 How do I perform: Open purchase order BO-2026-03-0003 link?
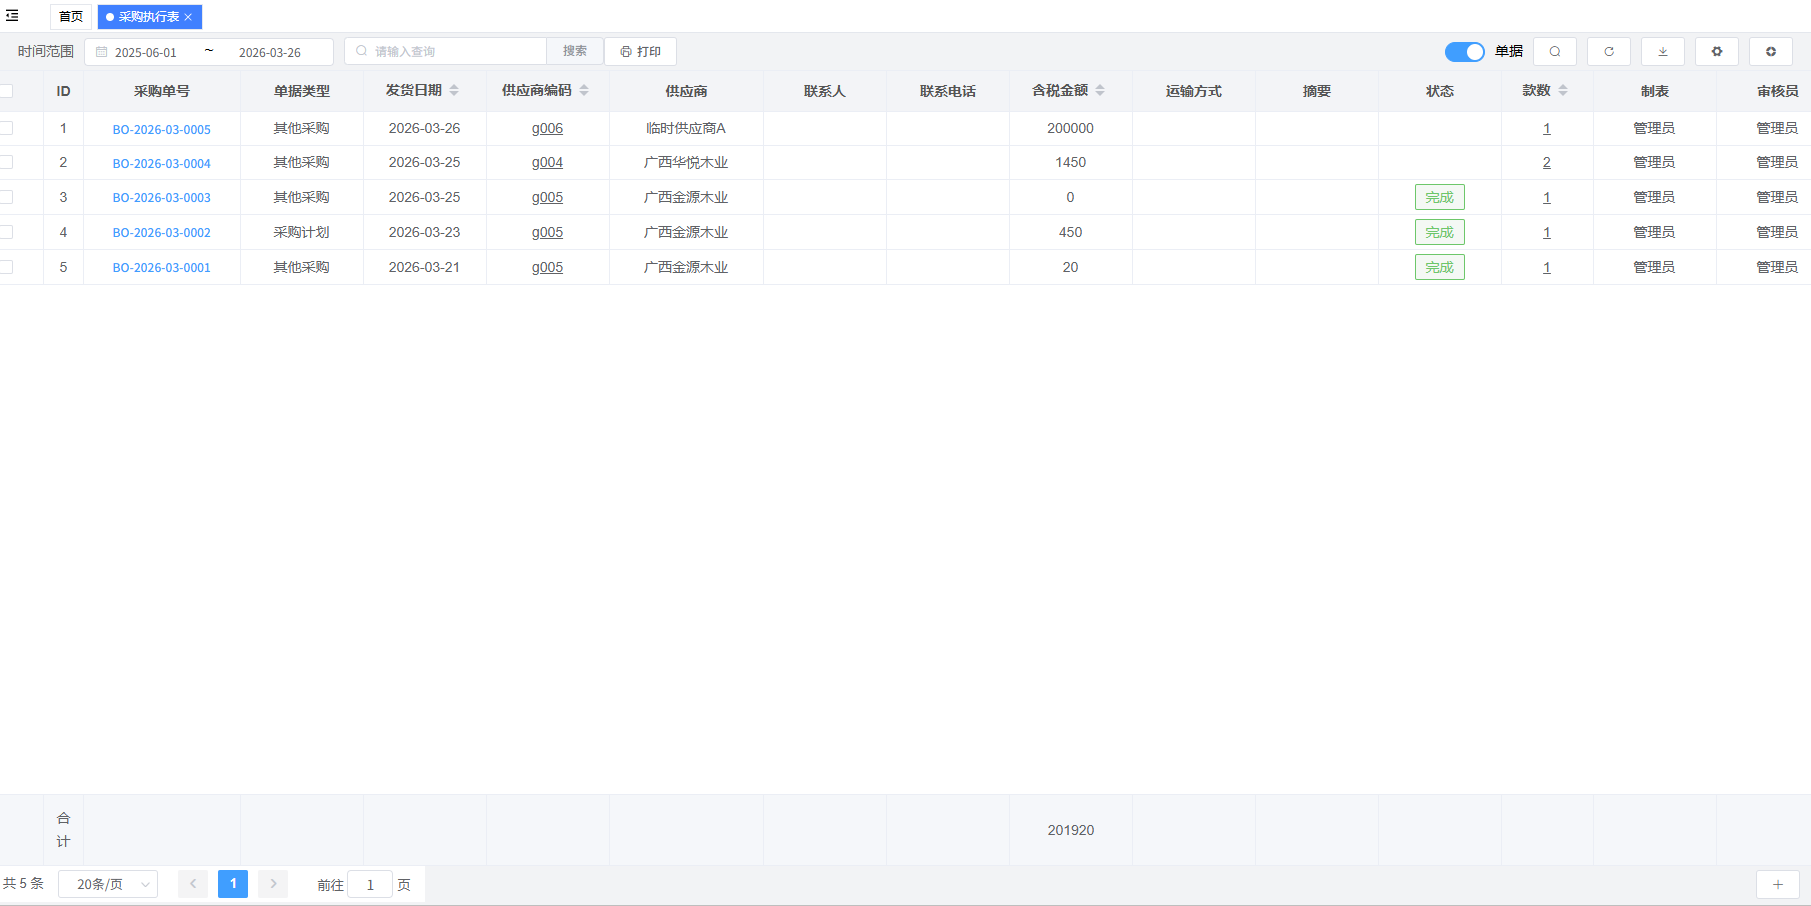coord(162,198)
